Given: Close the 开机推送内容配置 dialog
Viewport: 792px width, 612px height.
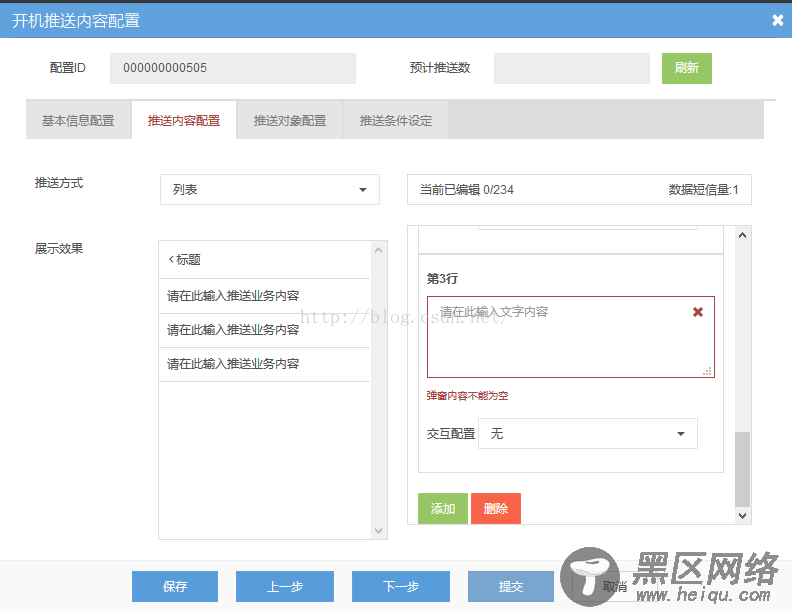Looking at the screenshot, I should tap(777, 20).
